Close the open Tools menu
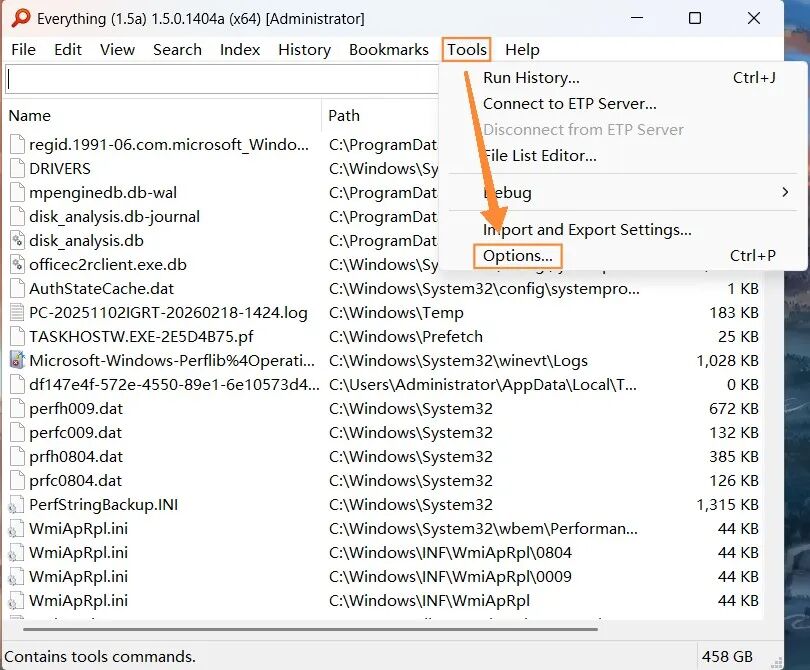The image size is (810, 670). (x=466, y=50)
